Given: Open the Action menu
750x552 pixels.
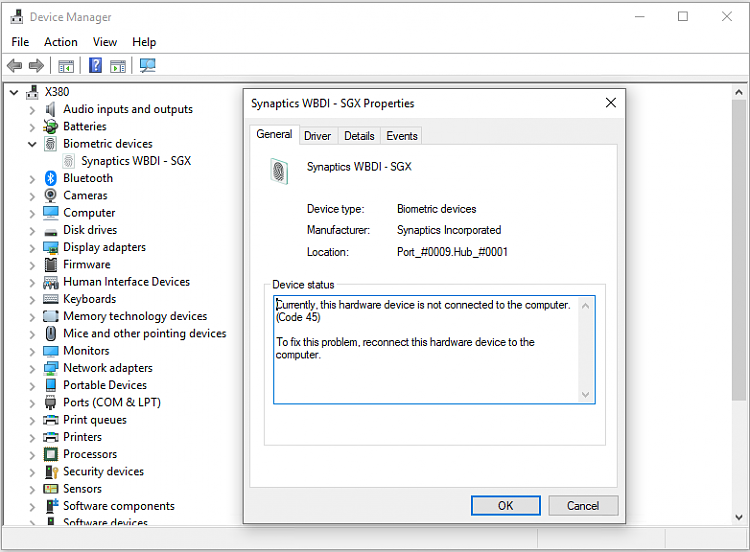Looking at the screenshot, I should point(61,42).
